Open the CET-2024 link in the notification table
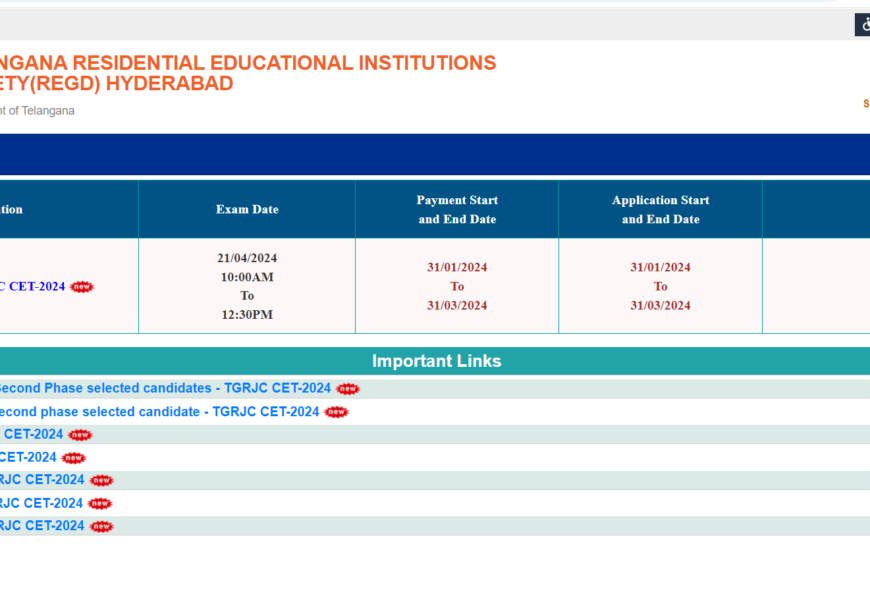 (33, 286)
